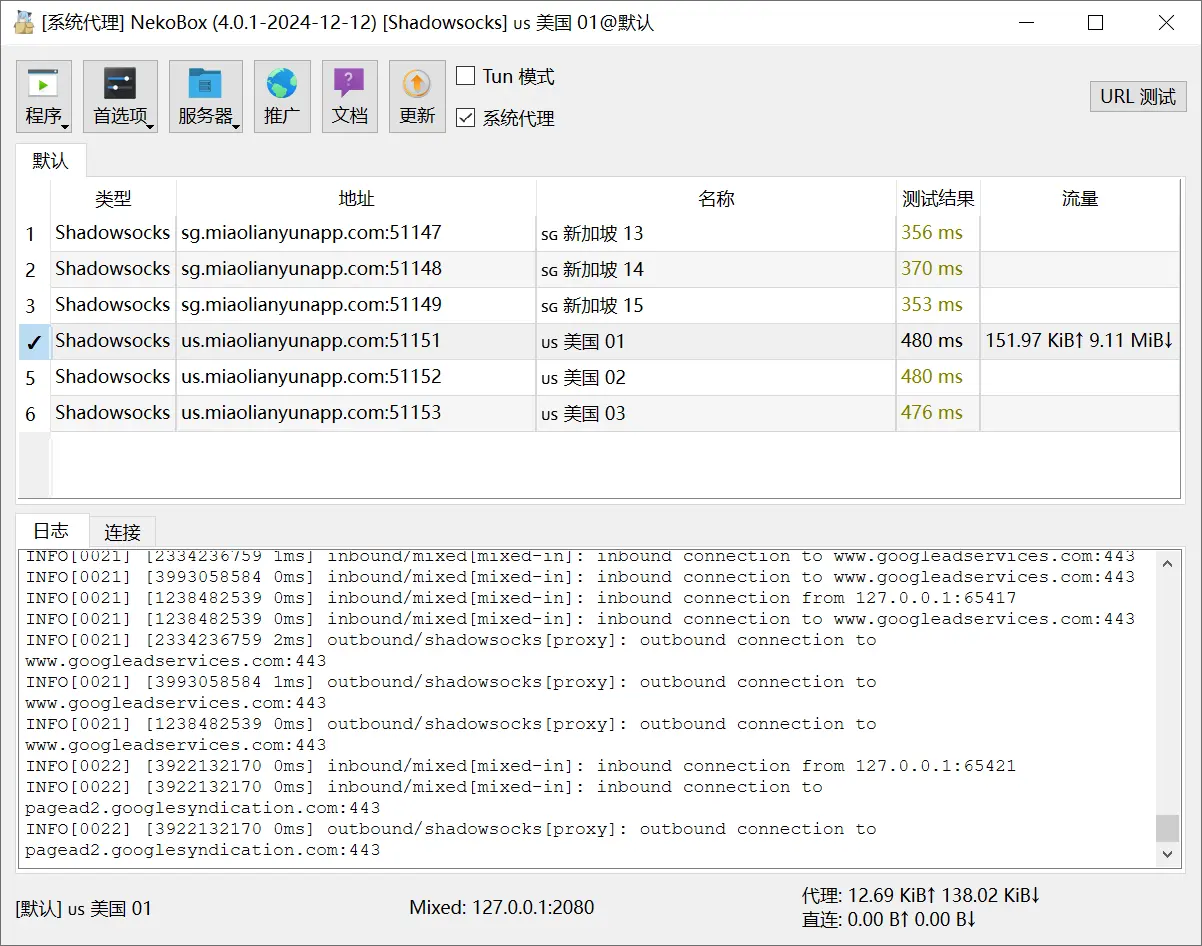
Task: Select the 默认 group tab
Action: (x=51, y=161)
